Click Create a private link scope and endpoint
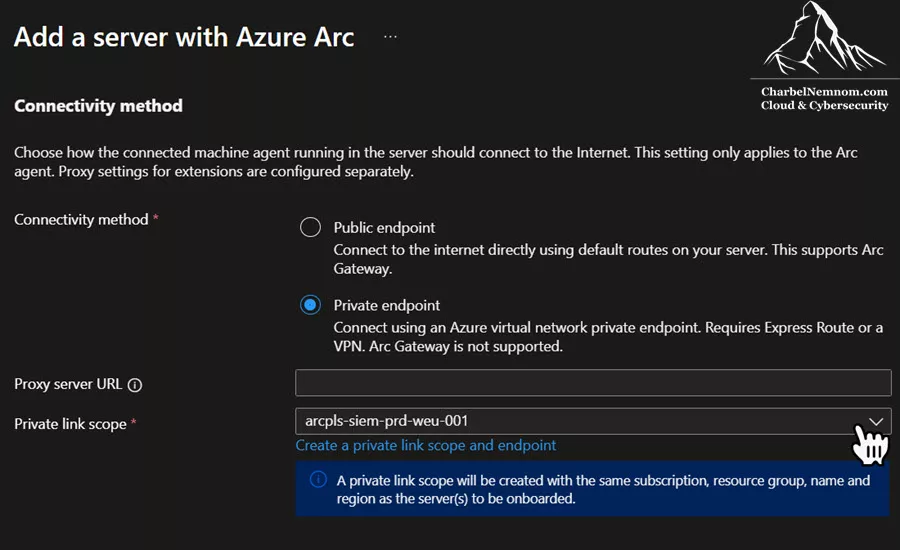 [425, 446]
